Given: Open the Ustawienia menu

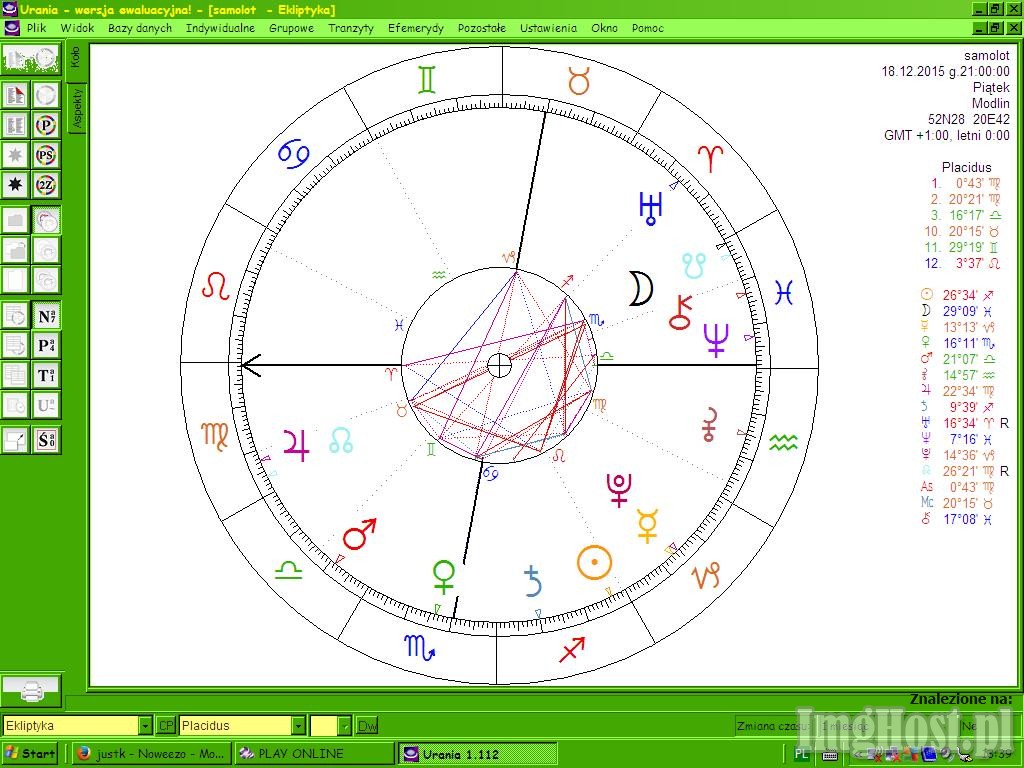Looking at the screenshot, I should (549, 28).
